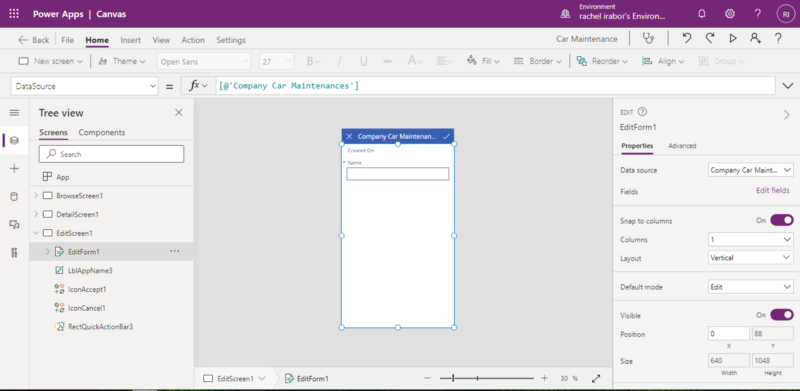Open the Layout dropdown

pos(751,258)
